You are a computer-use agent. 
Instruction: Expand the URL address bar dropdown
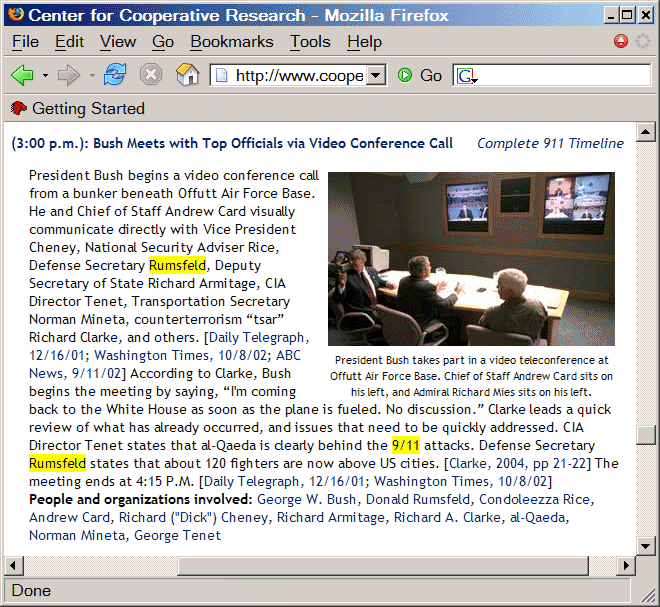point(376,76)
